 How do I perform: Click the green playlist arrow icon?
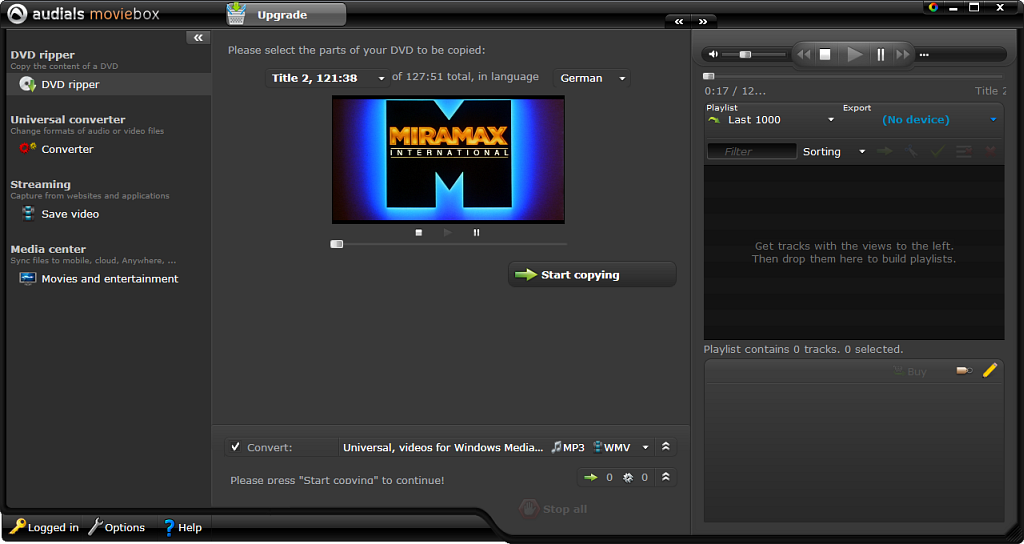pos(714,120)
